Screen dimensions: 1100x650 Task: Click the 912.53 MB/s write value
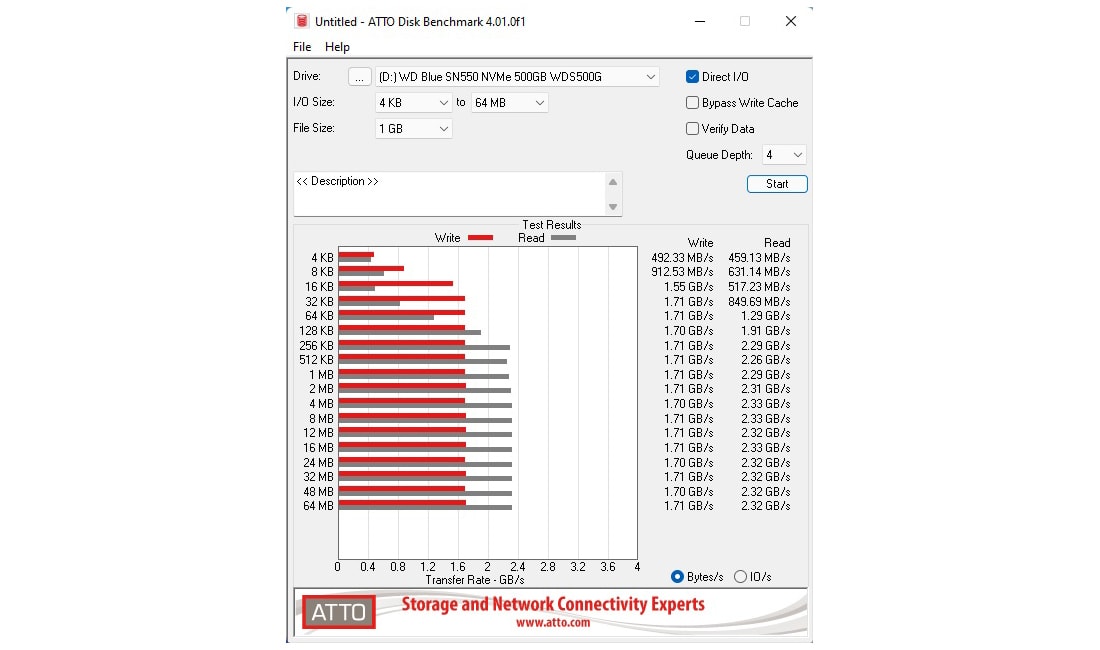click(x=682, y=272)
